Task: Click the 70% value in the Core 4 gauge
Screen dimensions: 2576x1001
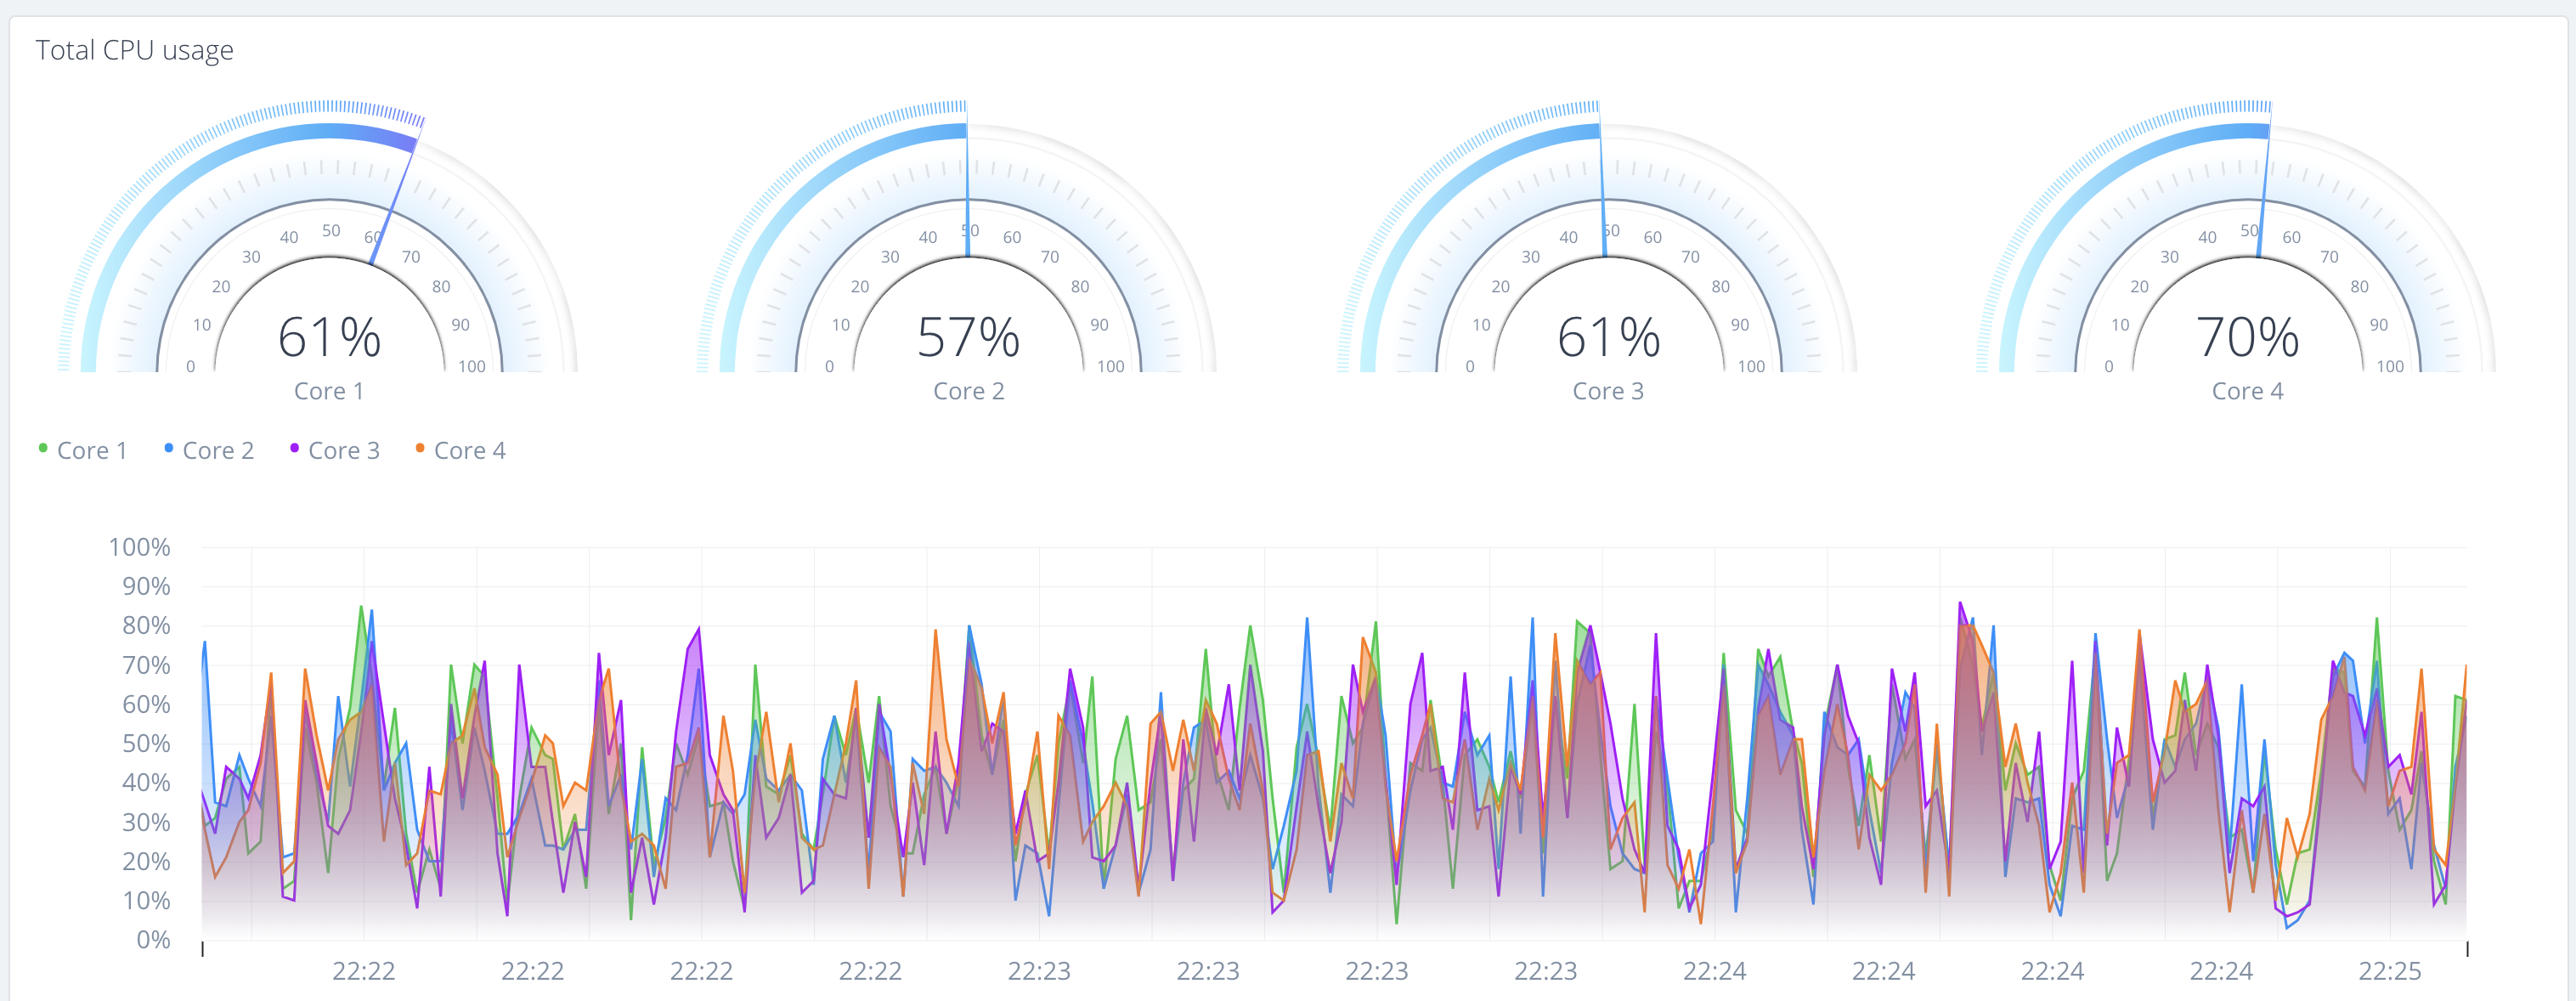Action: click(2247, 337)
